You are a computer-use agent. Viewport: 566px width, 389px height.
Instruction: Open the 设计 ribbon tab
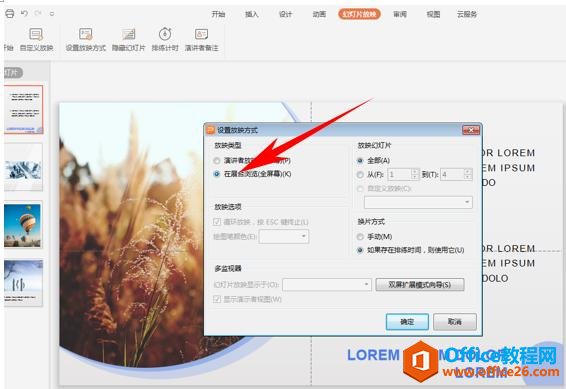coord(285,14)
